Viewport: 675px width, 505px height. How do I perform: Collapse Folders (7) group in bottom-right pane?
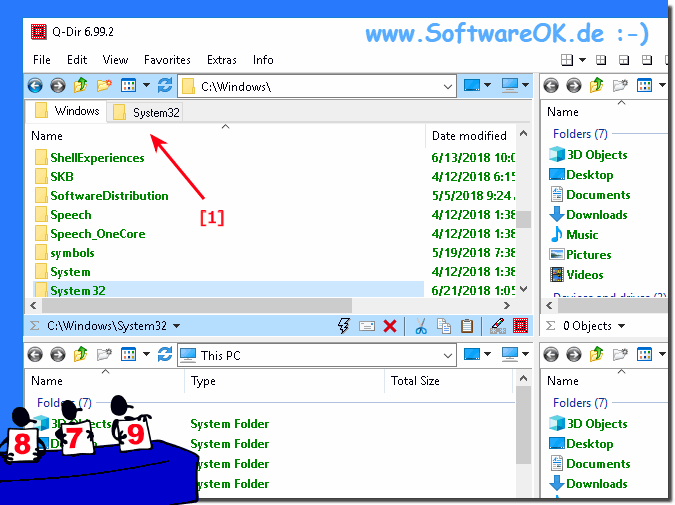click(580, 403)
